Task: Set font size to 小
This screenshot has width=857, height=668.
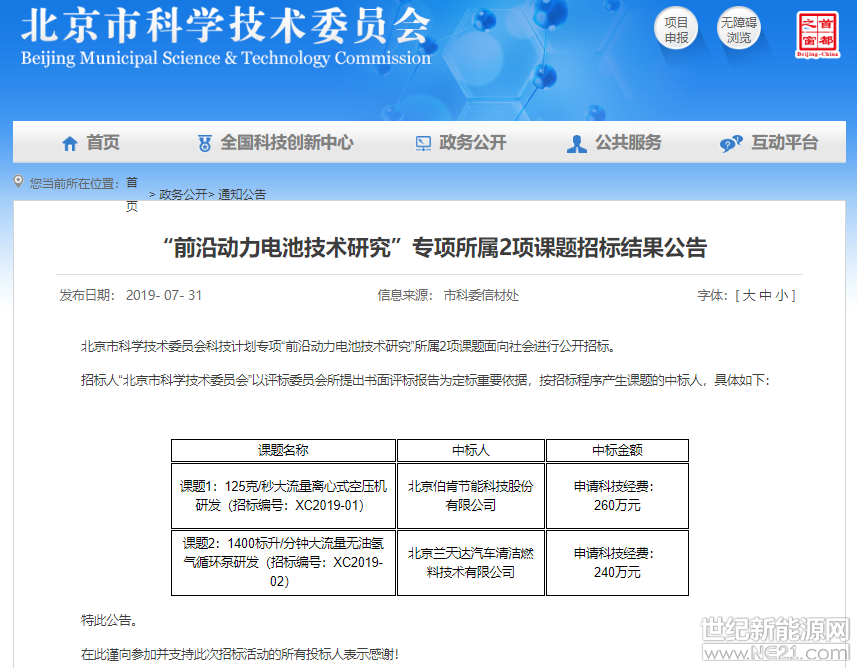Action: [782, 296]
